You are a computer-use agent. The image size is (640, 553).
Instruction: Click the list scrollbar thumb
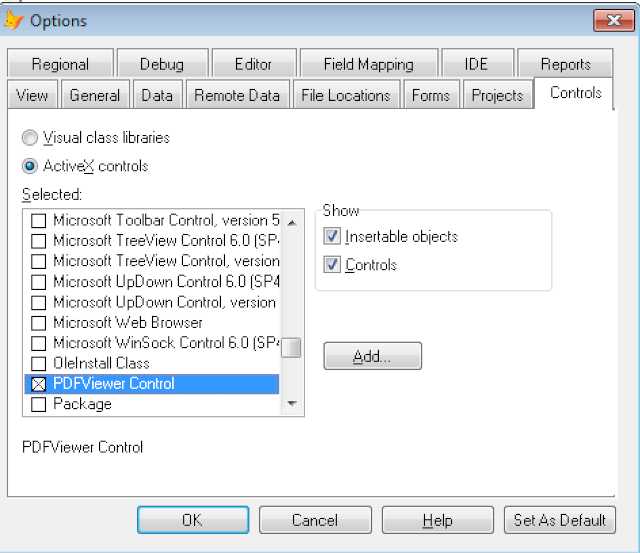tap(291, 347)
